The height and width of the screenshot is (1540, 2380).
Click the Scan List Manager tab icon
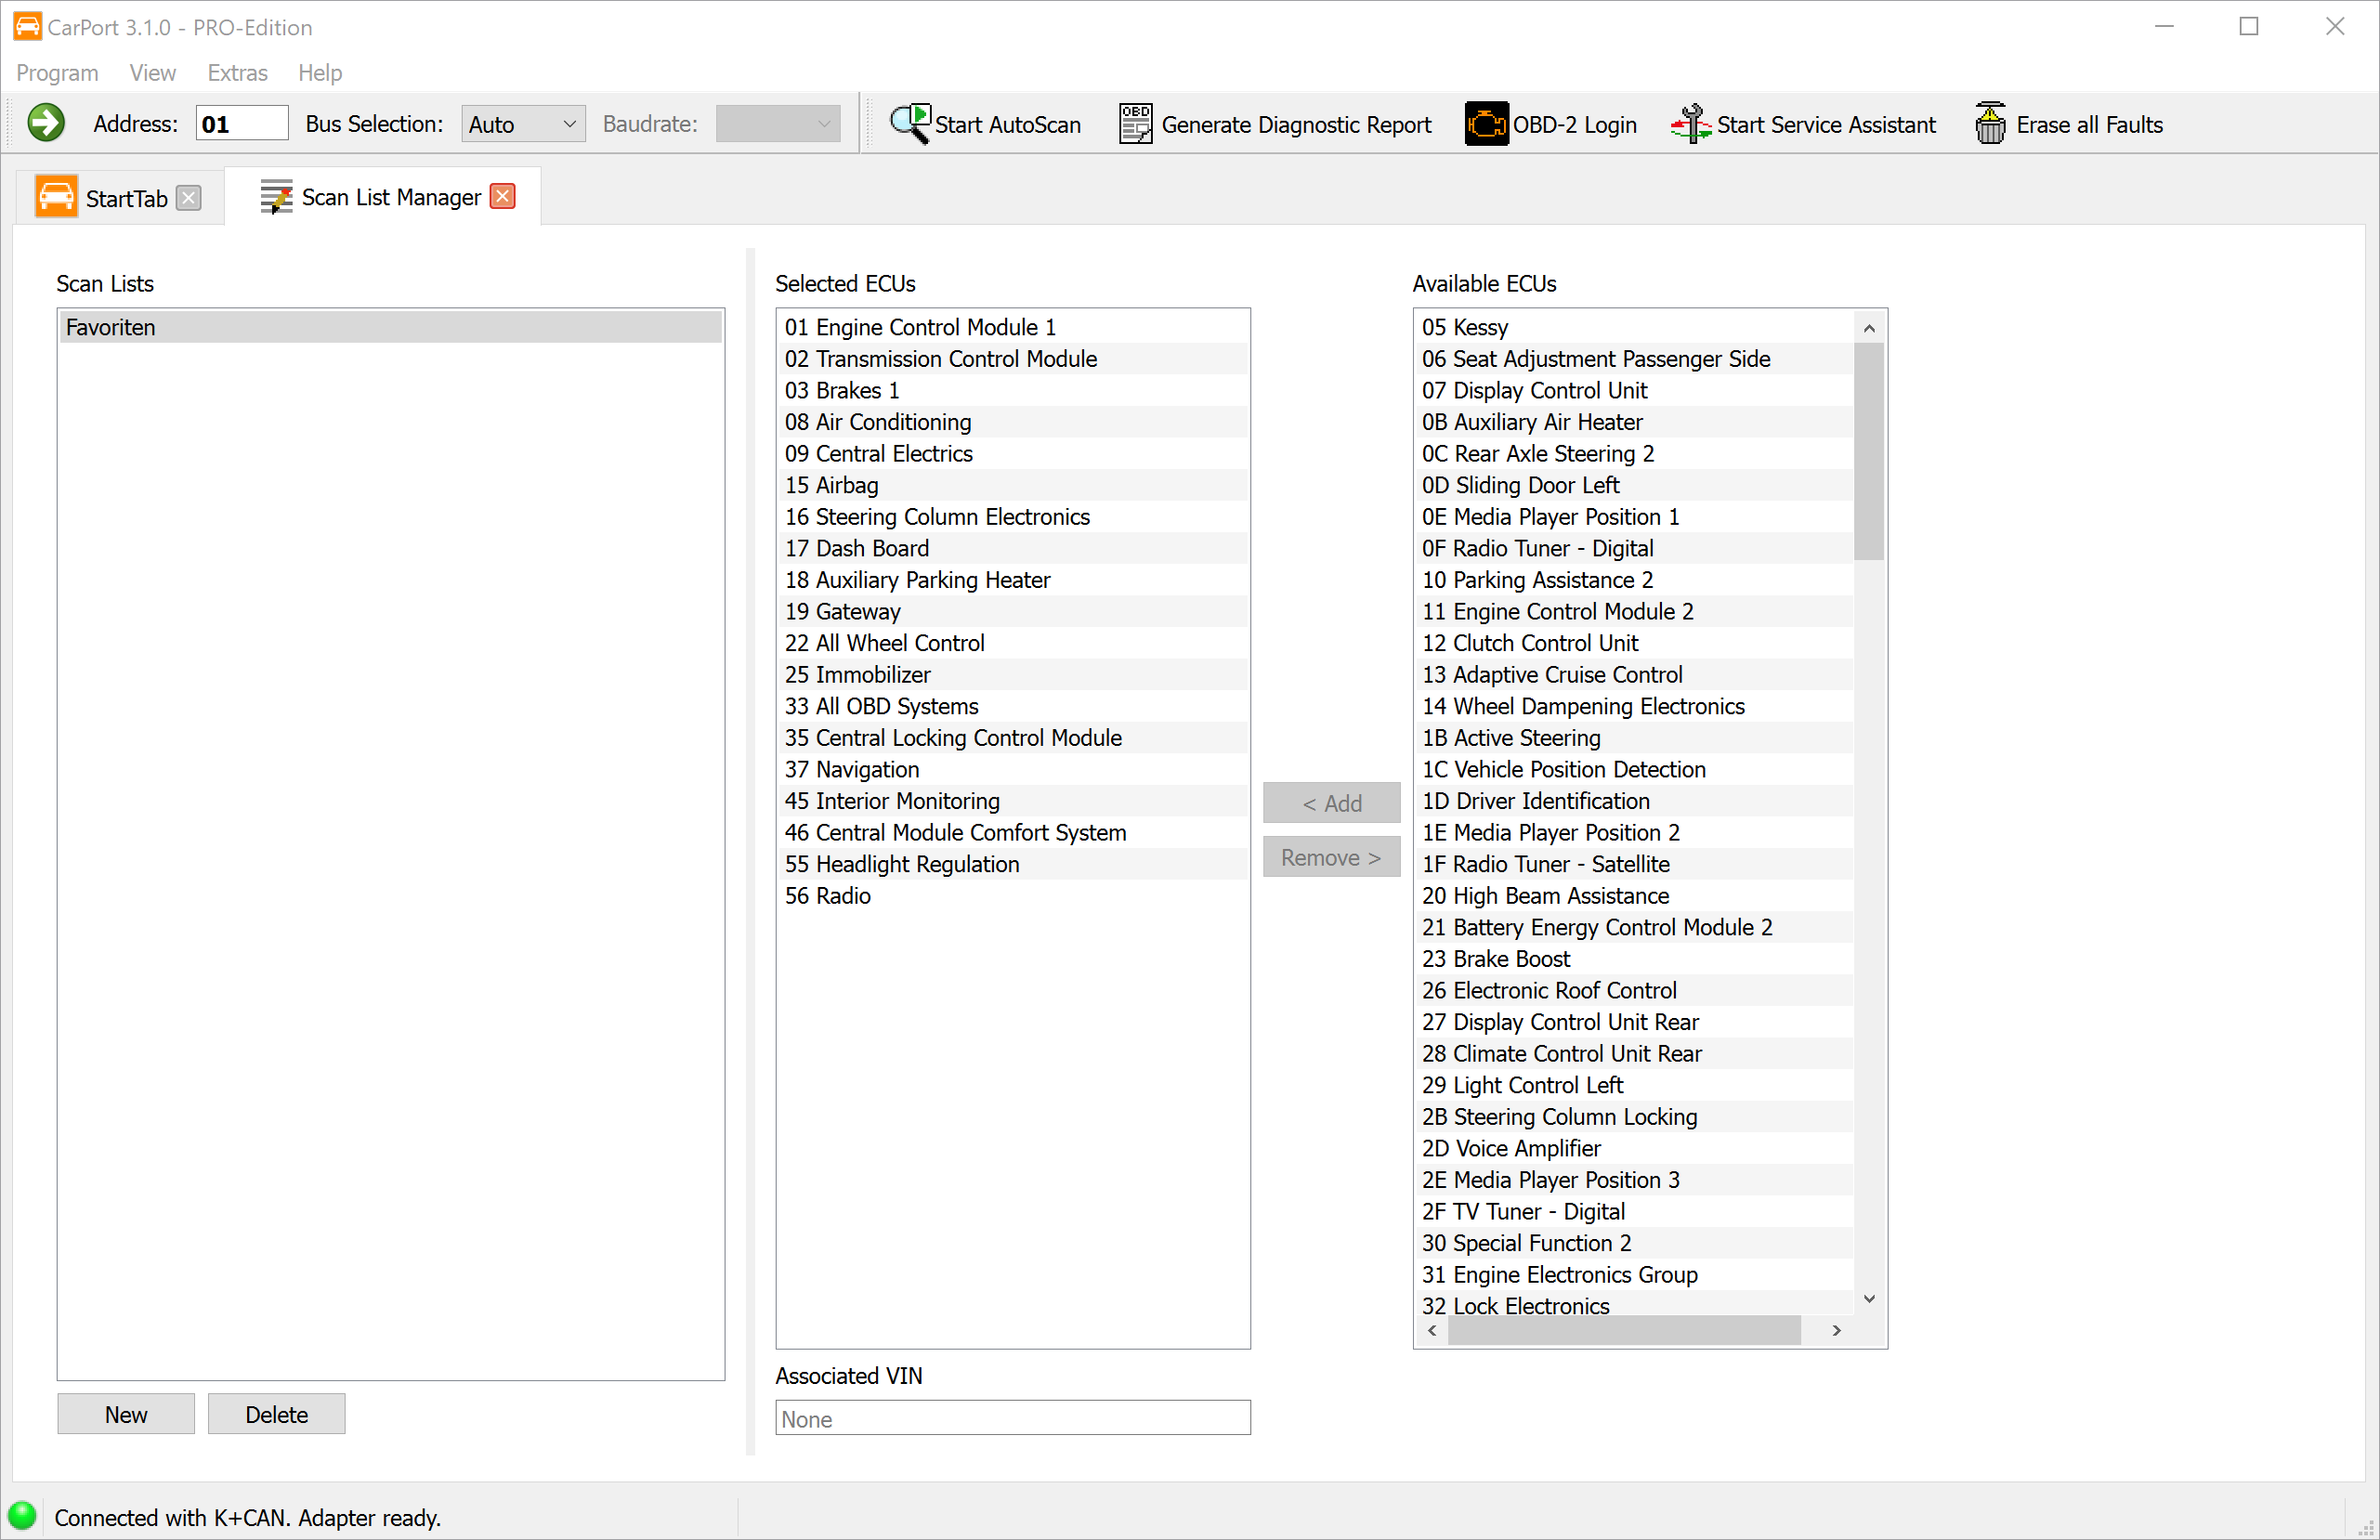[x=275, y=196]
